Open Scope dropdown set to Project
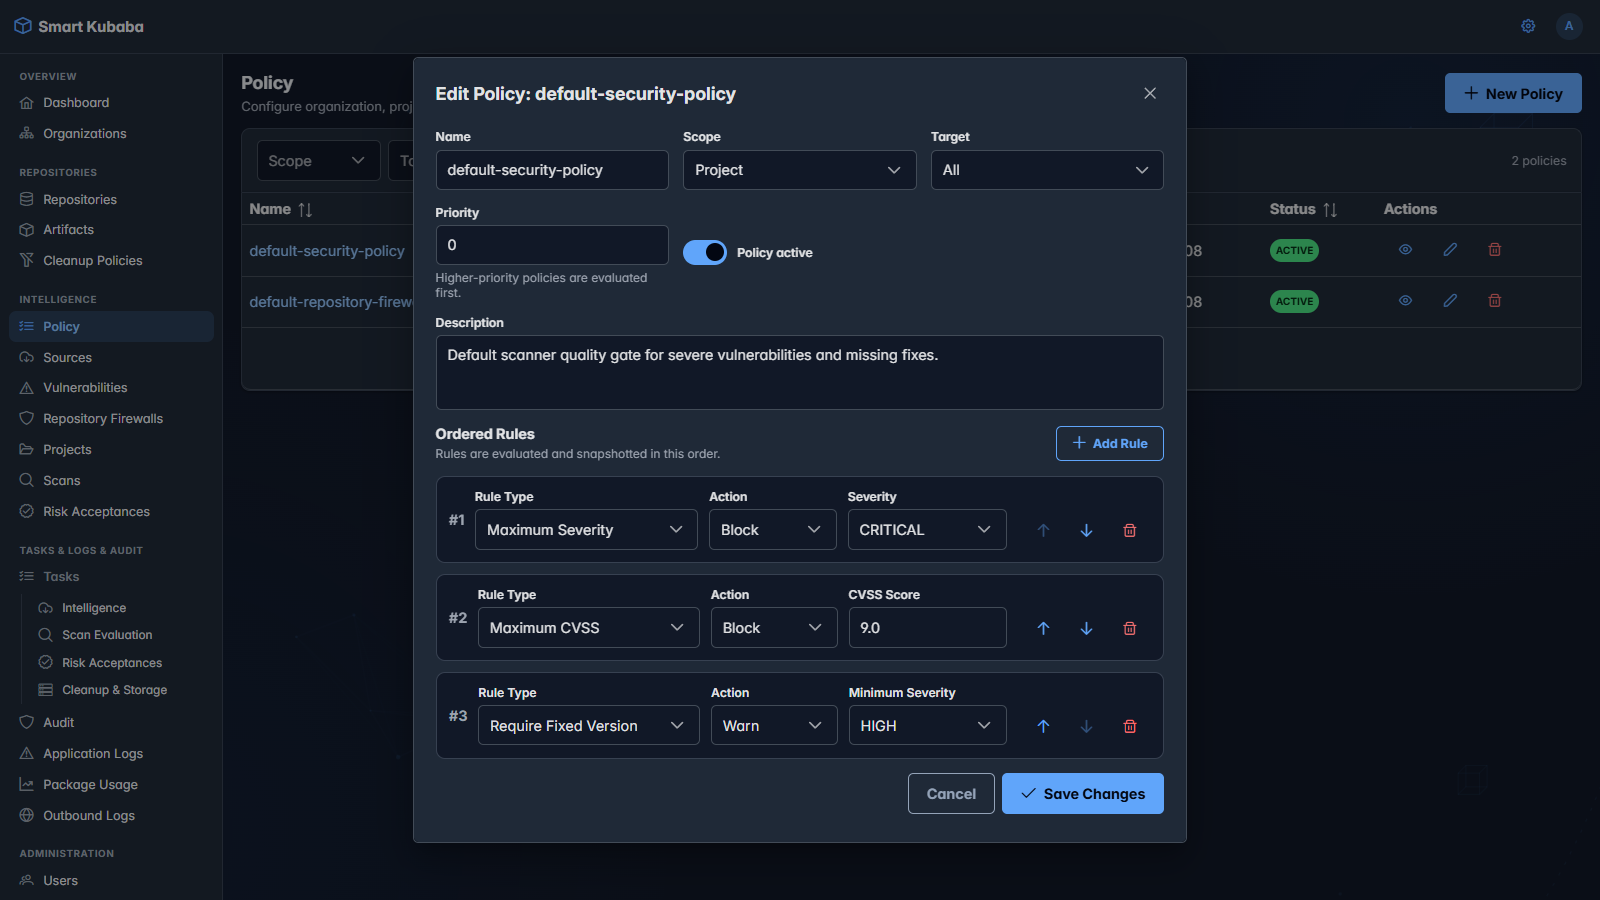 click(800, 170)
